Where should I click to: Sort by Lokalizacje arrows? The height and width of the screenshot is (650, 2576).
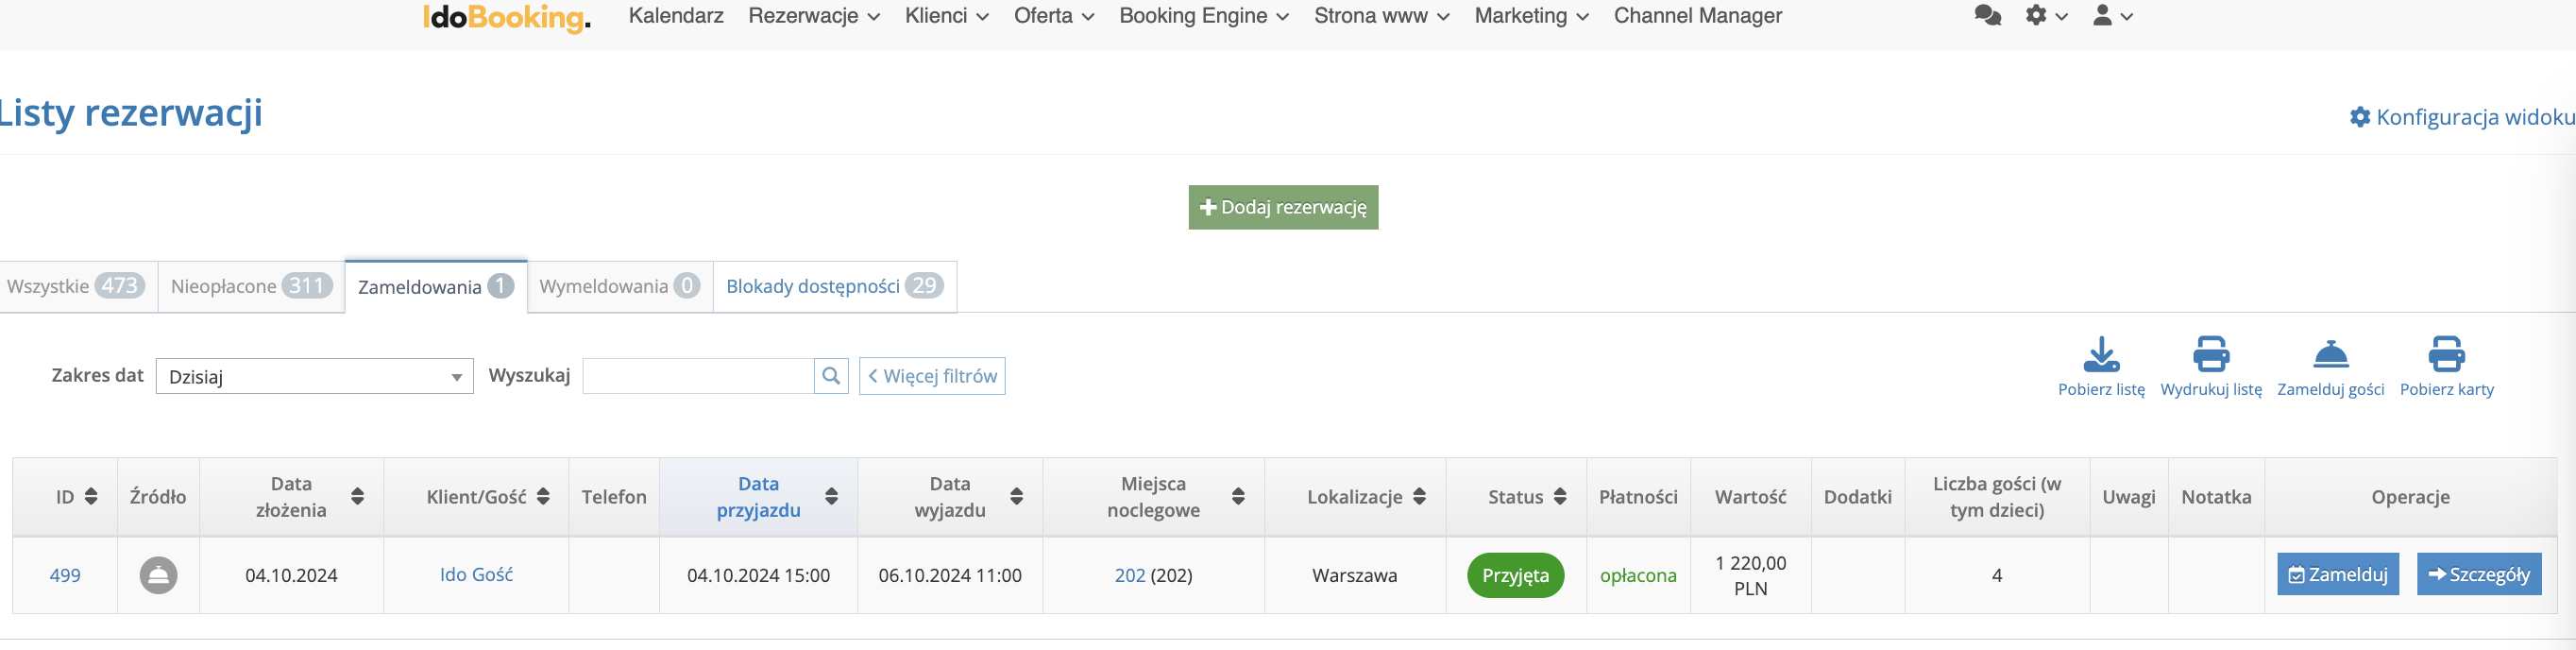1419,496
